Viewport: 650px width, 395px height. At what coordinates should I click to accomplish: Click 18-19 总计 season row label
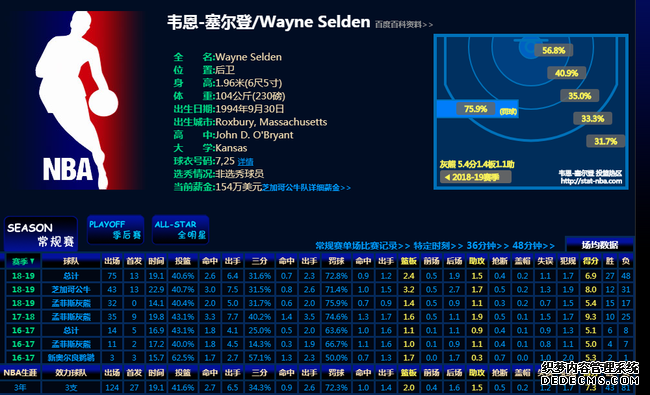tap(71, 276)
